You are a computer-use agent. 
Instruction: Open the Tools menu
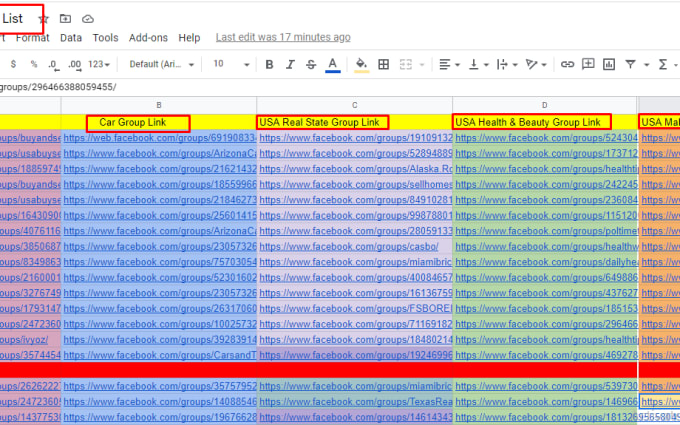click(x=105, y=38)
